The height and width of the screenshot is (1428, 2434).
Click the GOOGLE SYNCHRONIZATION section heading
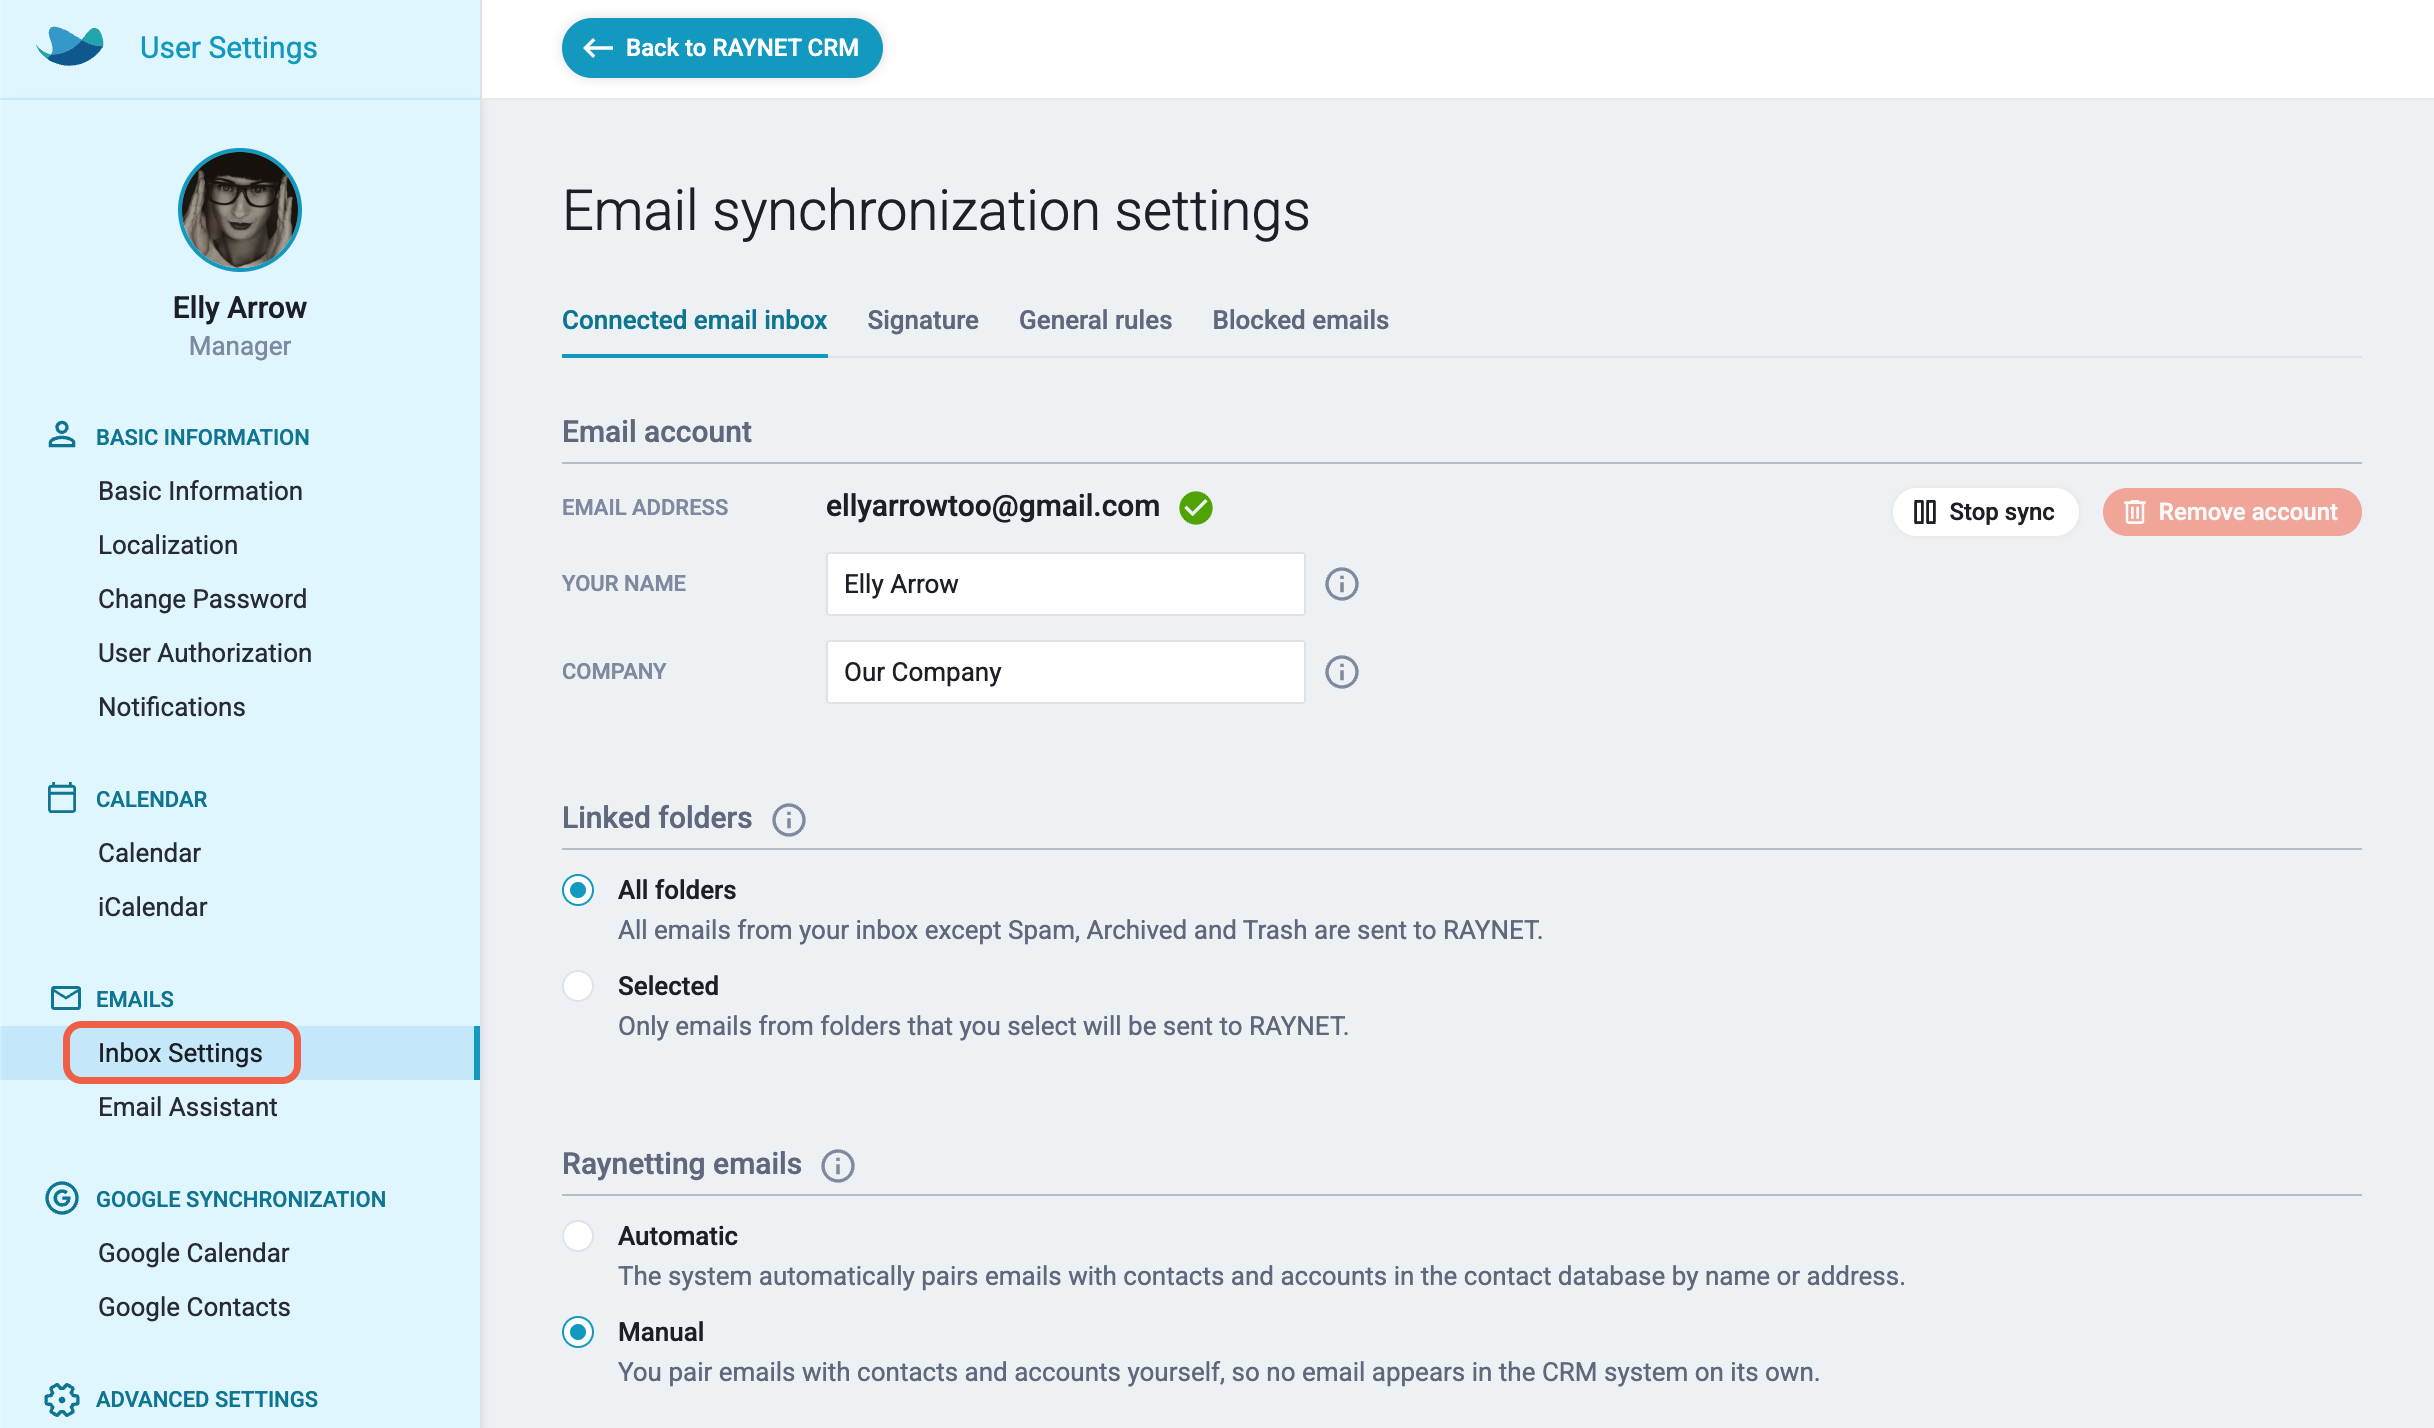[x=240, y=1199]
